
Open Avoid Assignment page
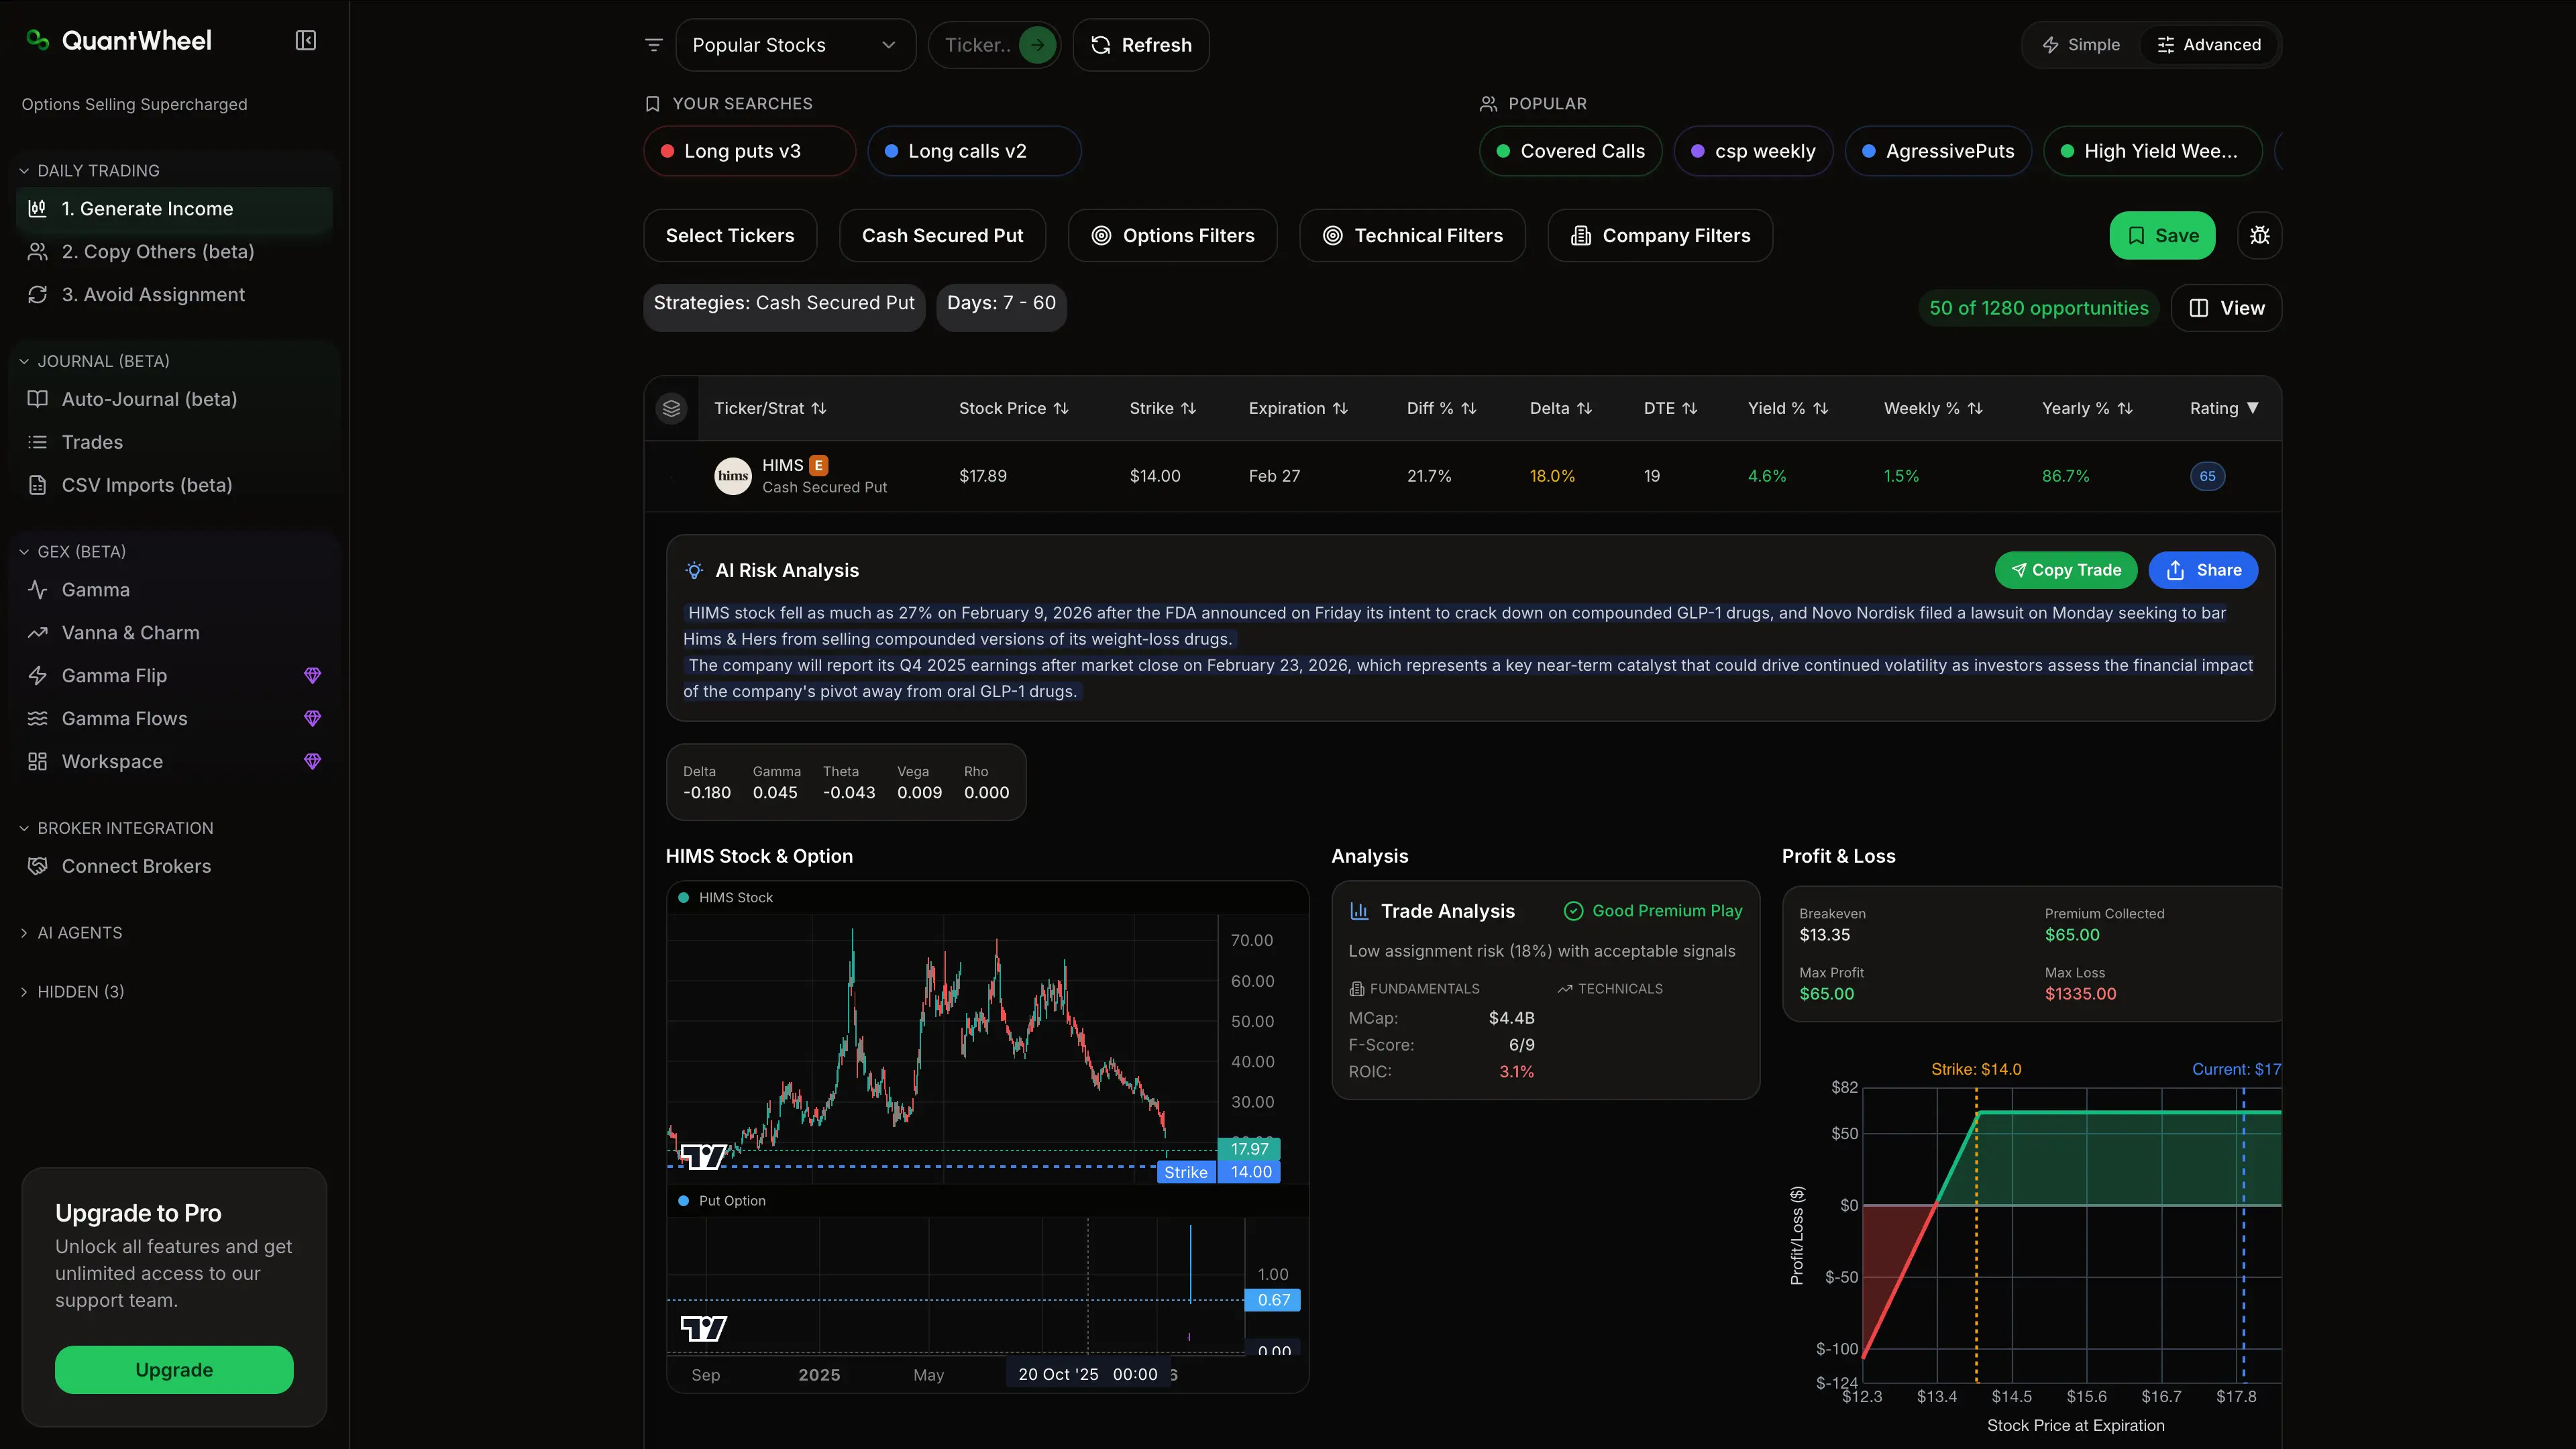coord(175,295)
